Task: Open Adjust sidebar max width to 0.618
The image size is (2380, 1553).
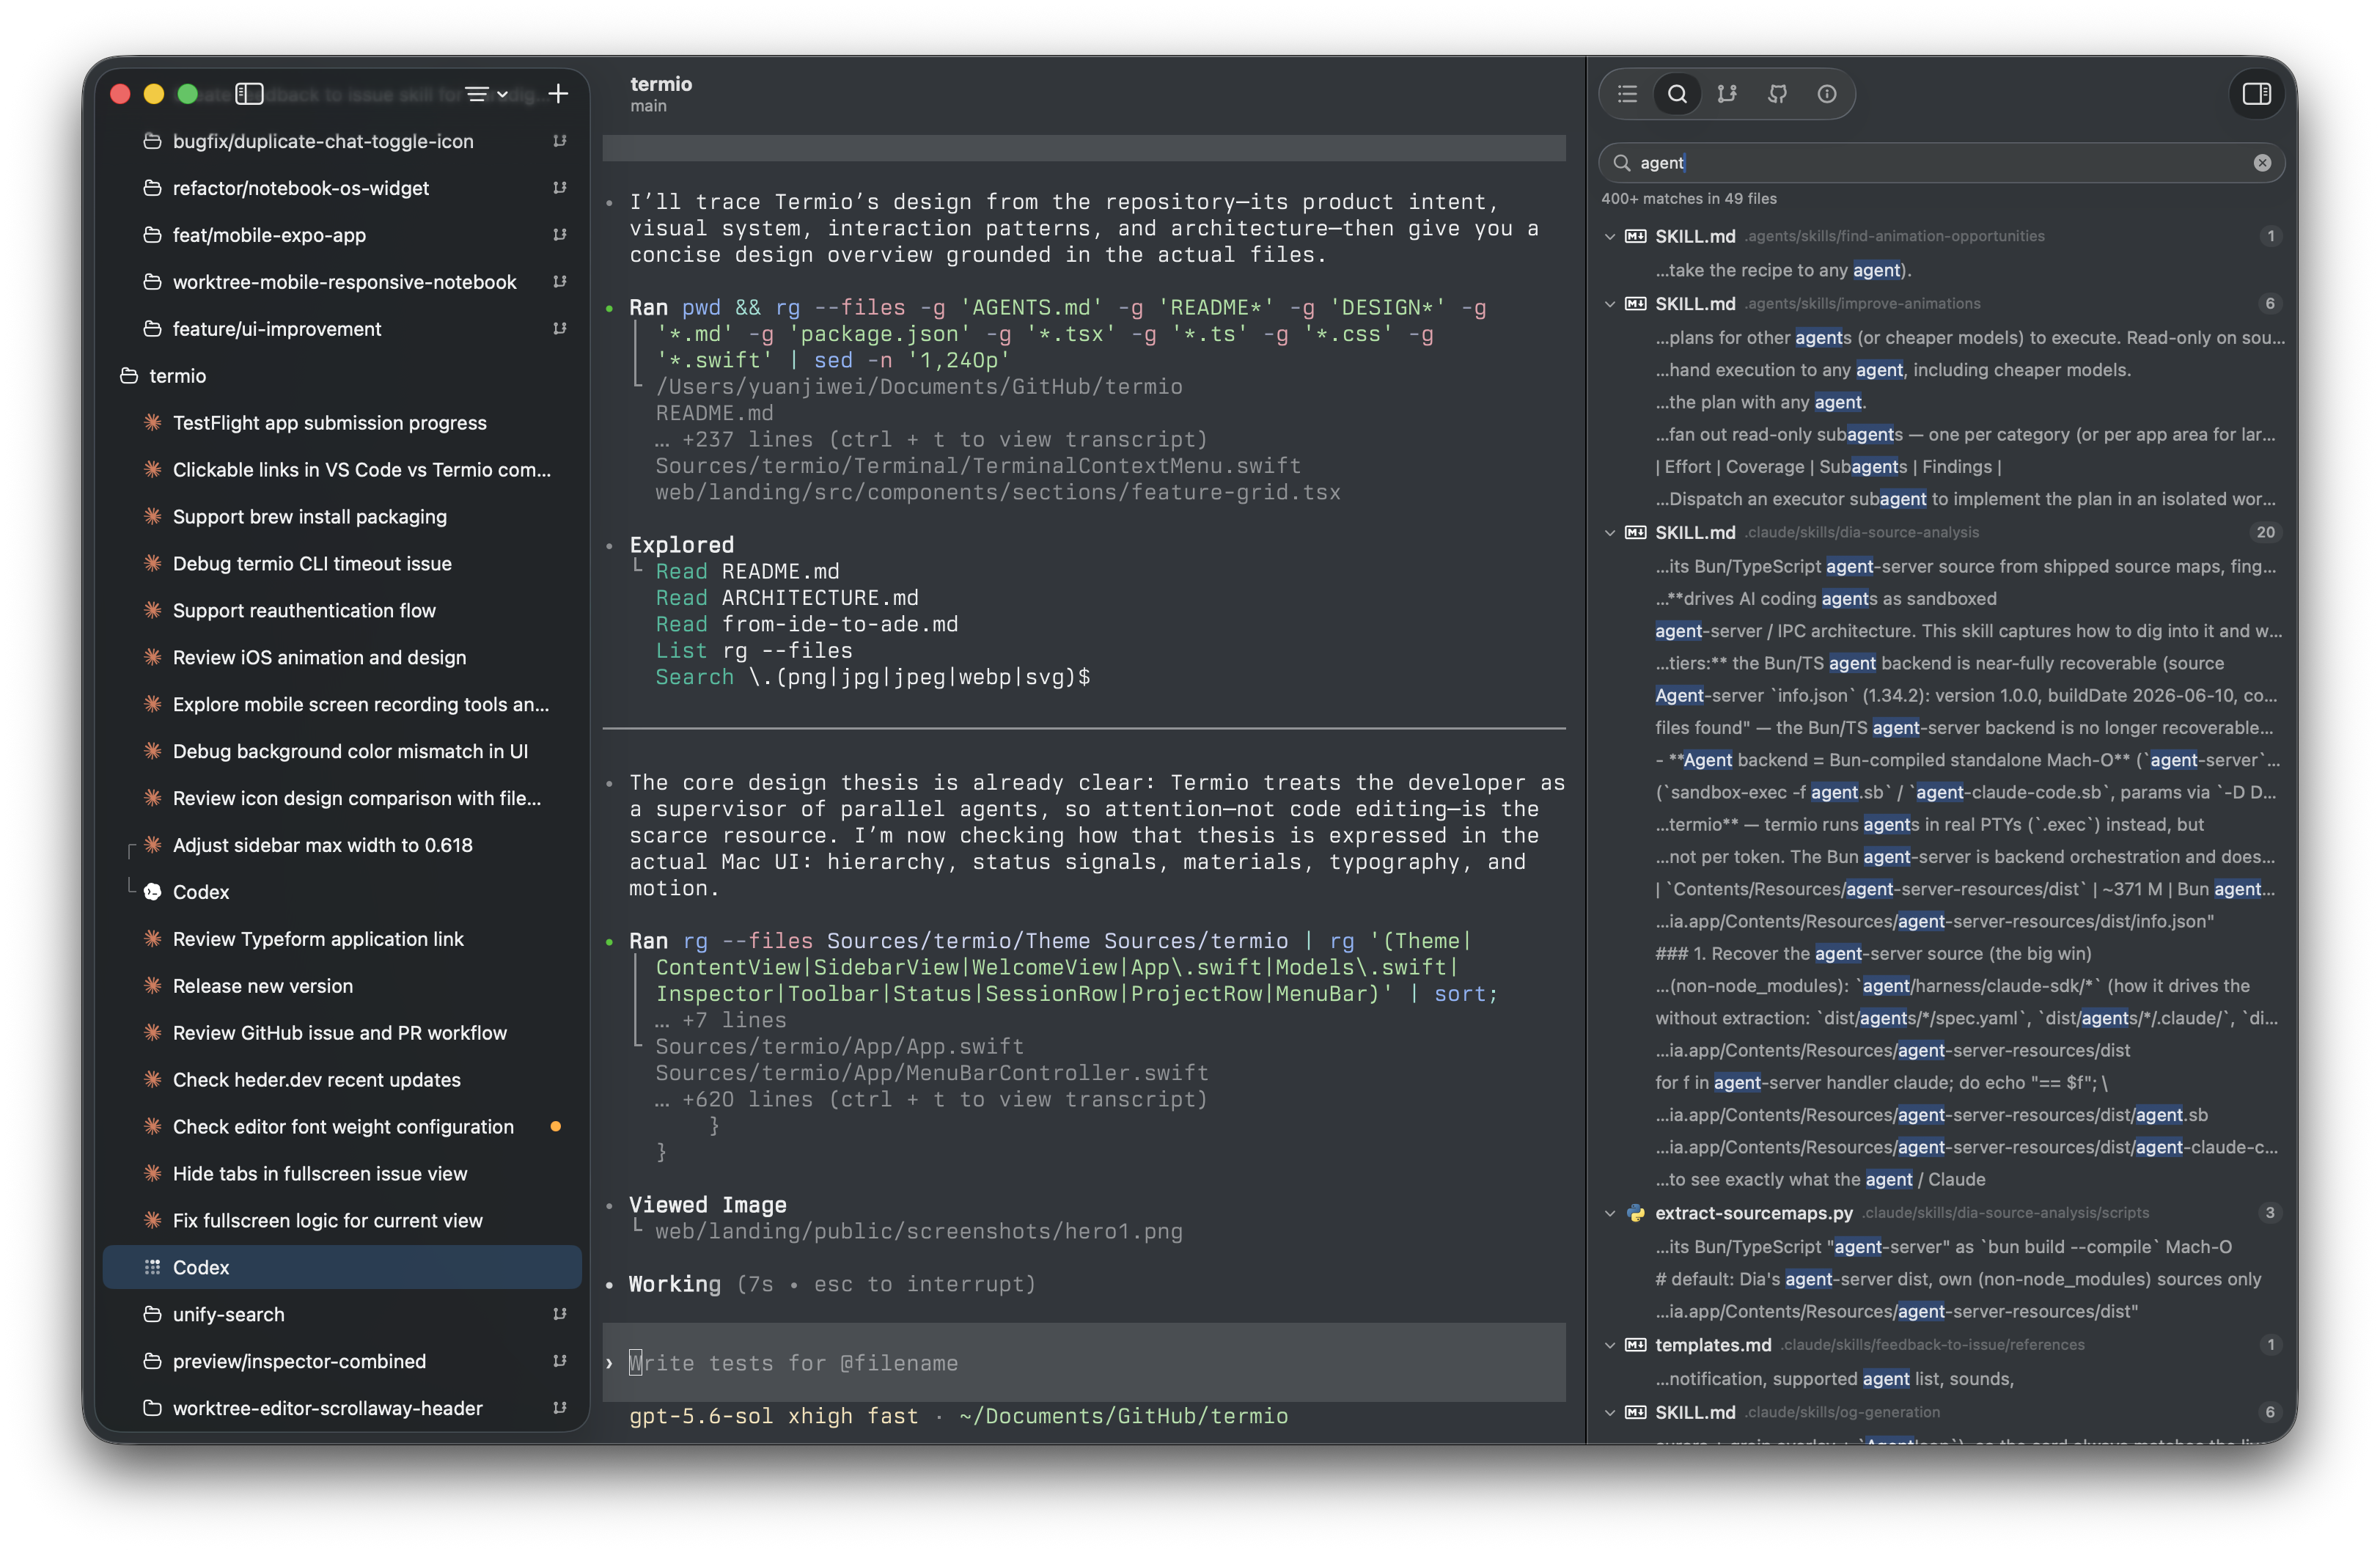Action: click(342, 845)
